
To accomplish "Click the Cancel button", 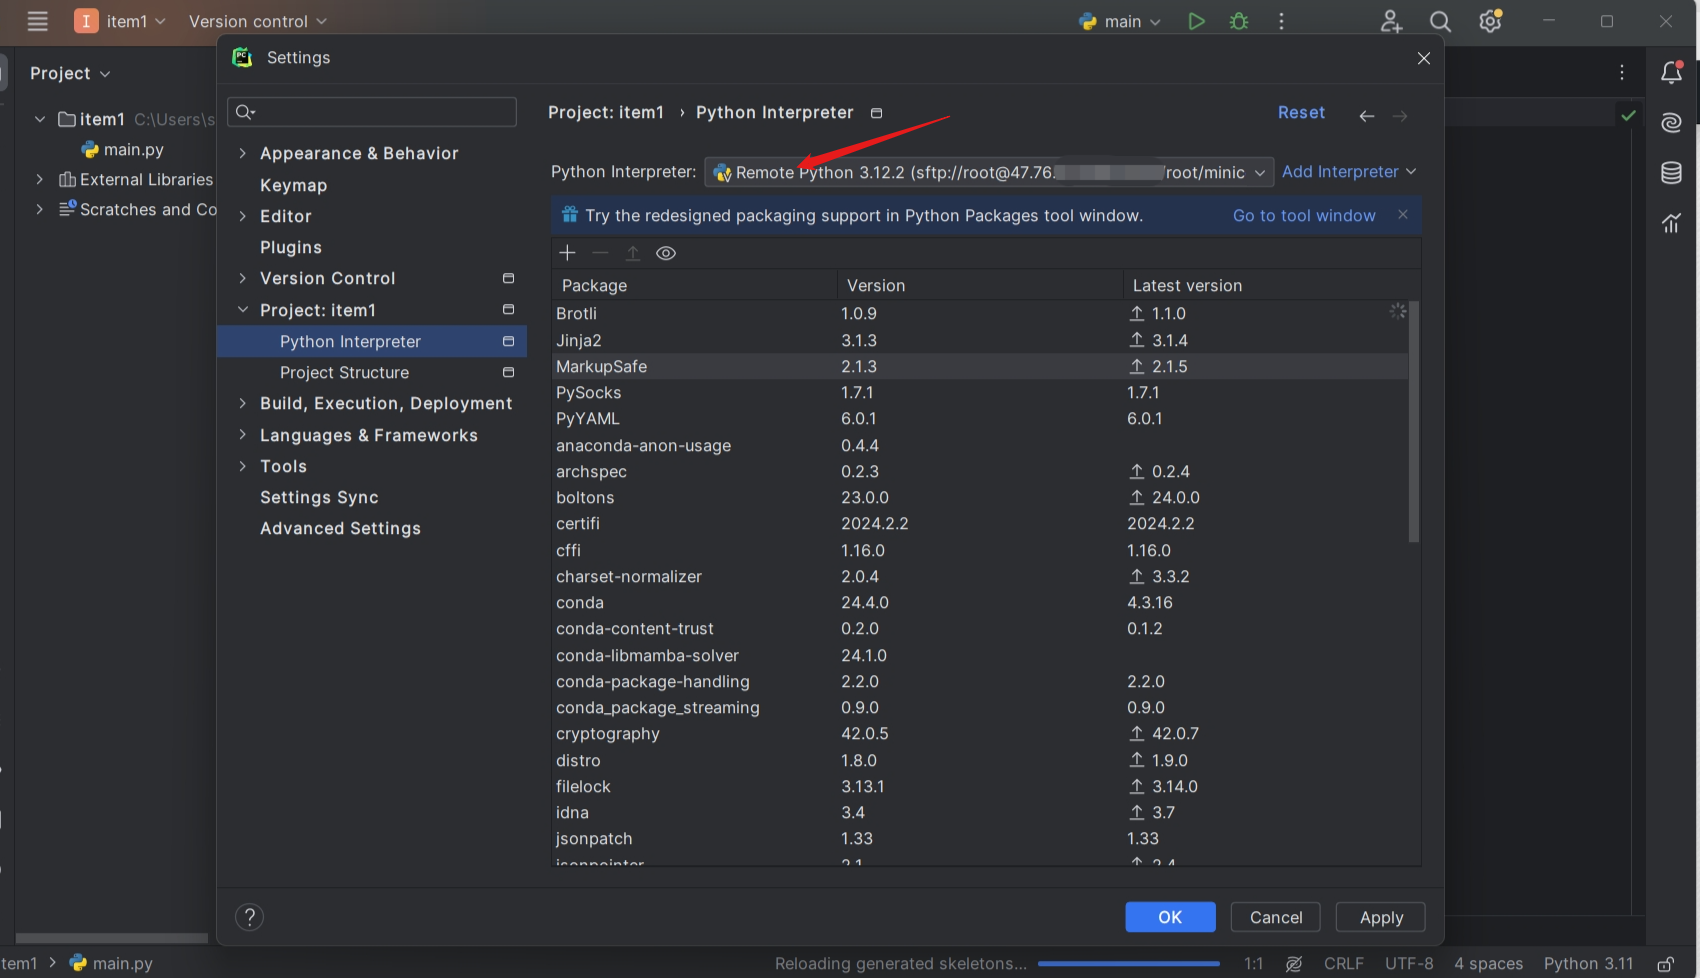I will tap(1276, 917).
